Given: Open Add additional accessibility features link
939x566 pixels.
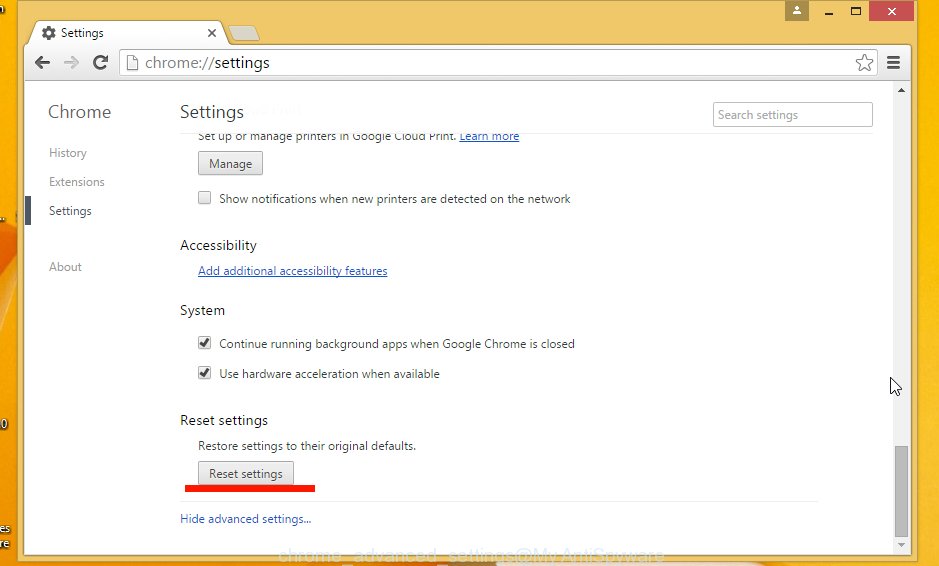Looking at the screenshot, I should point(293,271).
